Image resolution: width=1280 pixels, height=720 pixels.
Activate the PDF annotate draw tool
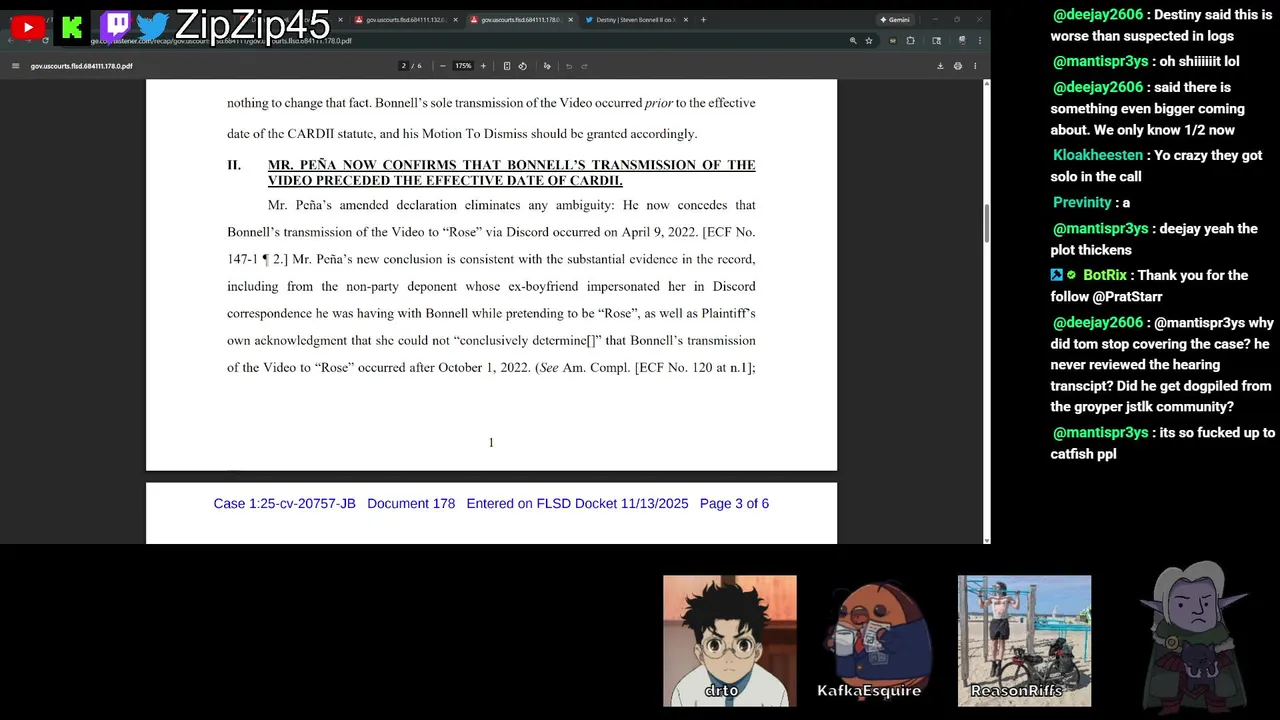pyautogui.click(x=547, y=66)
